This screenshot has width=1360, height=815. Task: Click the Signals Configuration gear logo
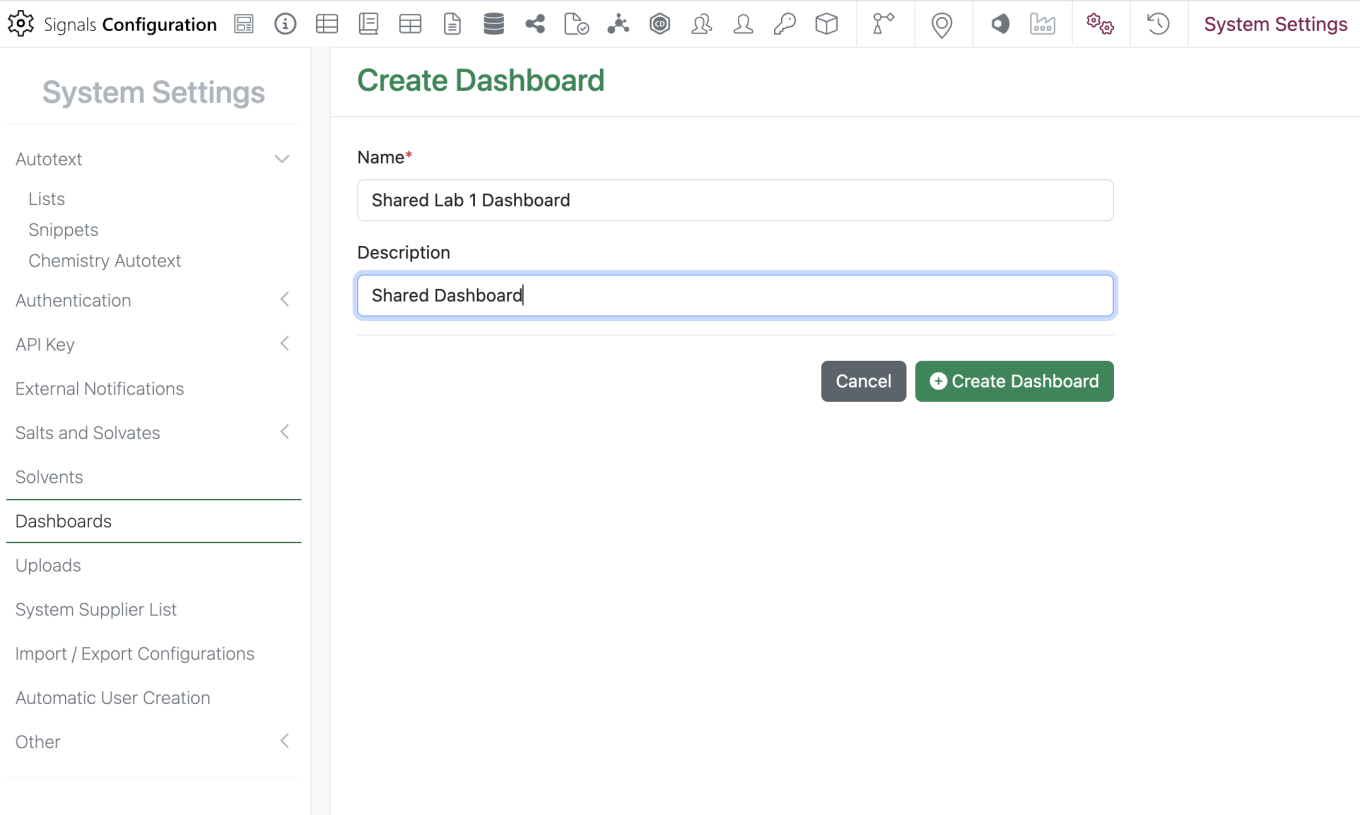(20, 24)
